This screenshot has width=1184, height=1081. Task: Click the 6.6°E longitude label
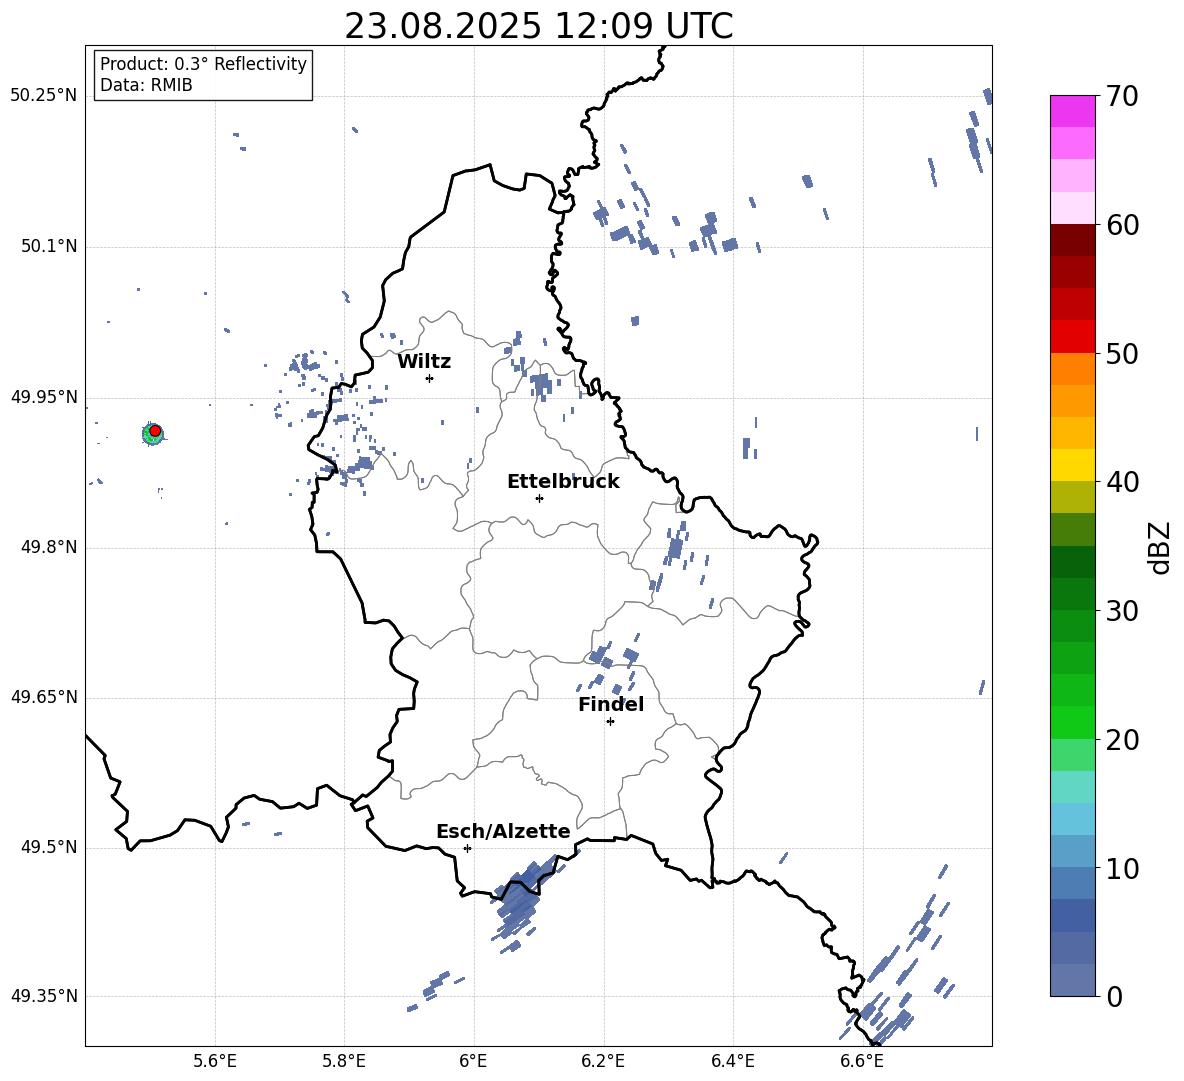point(862,1061)
